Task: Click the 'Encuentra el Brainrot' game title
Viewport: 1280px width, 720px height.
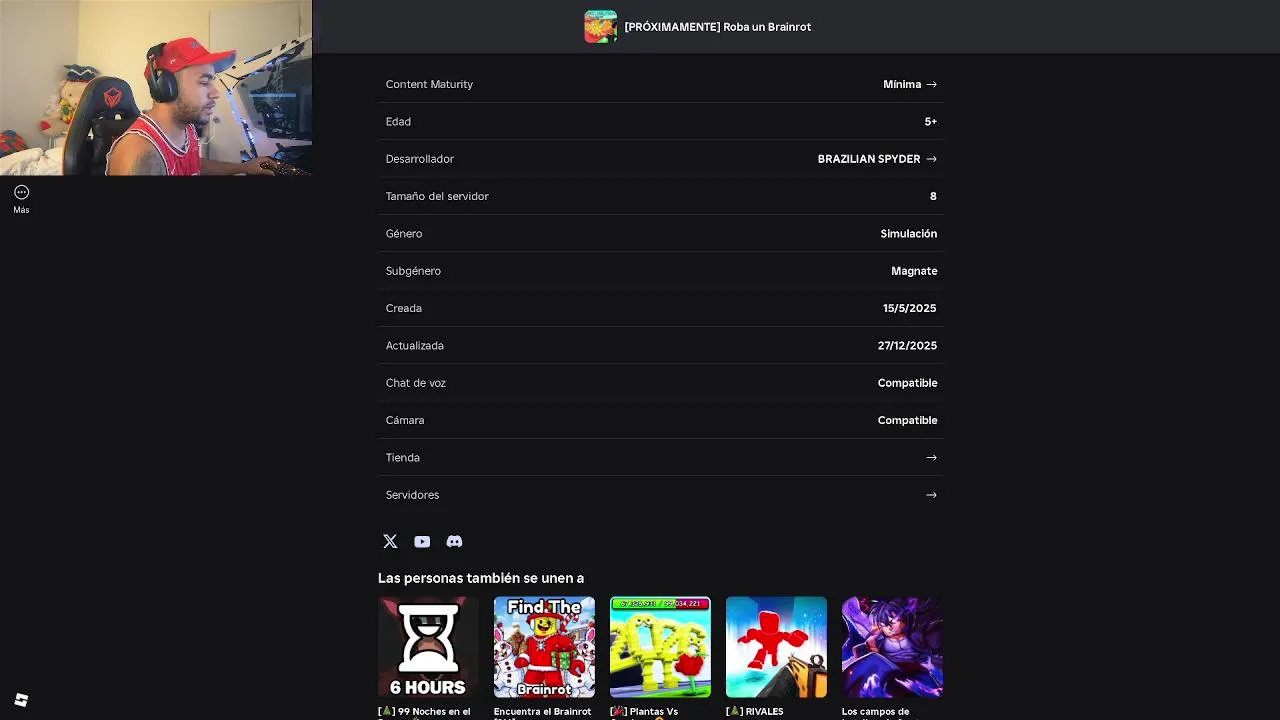Action: coord(542,712)
